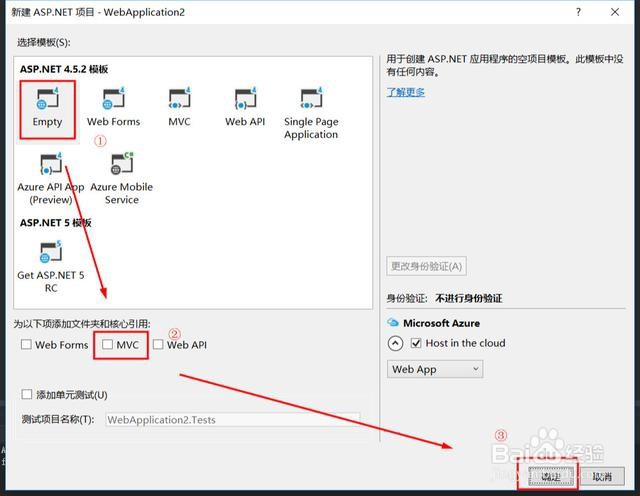Cancel the dialog with 取消
The image size is (640, 496).
click(x=602, y=476)
